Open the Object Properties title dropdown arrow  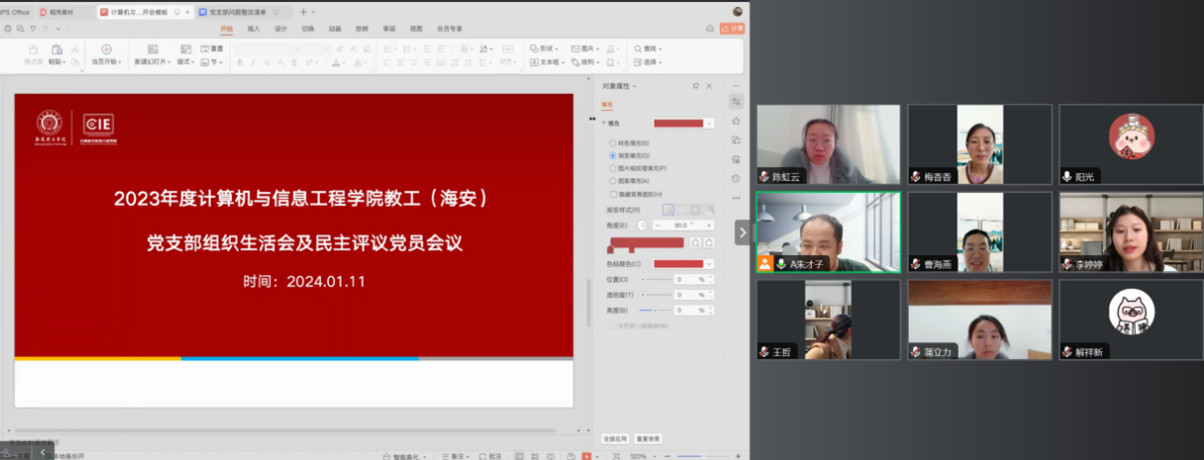(635, 86)
